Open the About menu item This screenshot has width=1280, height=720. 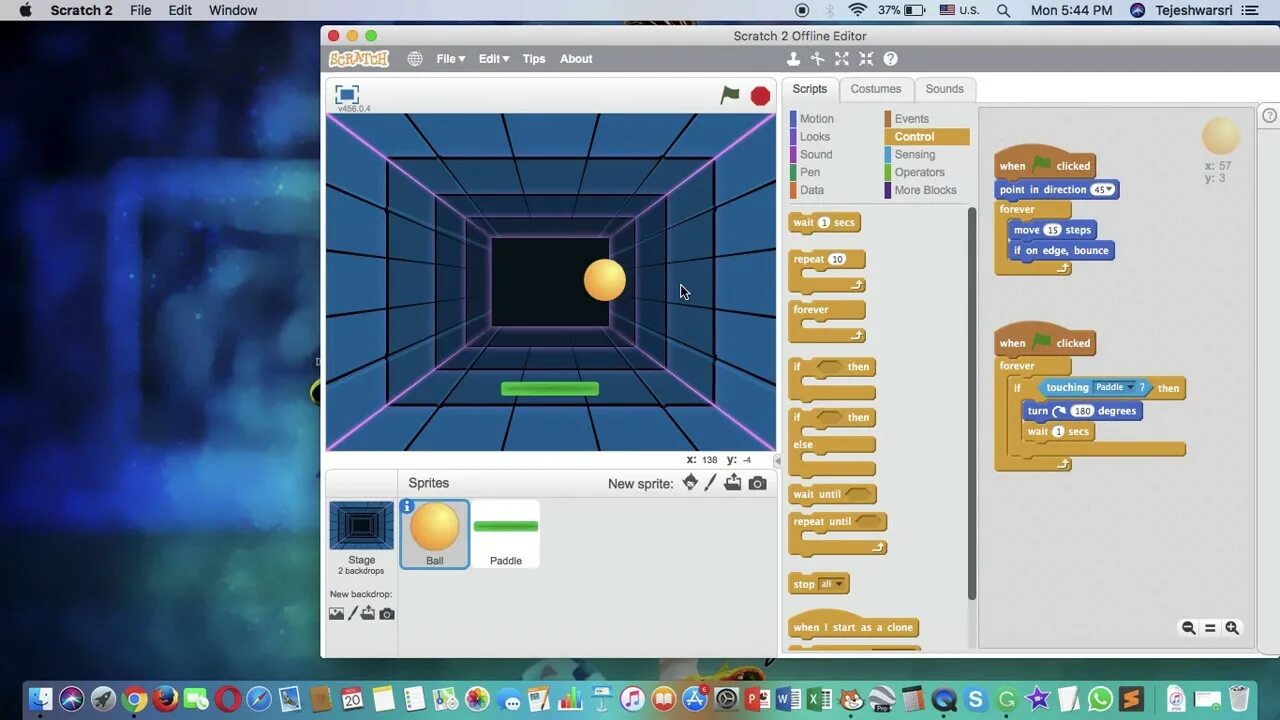pyautogui.click(x=576, y=59)
